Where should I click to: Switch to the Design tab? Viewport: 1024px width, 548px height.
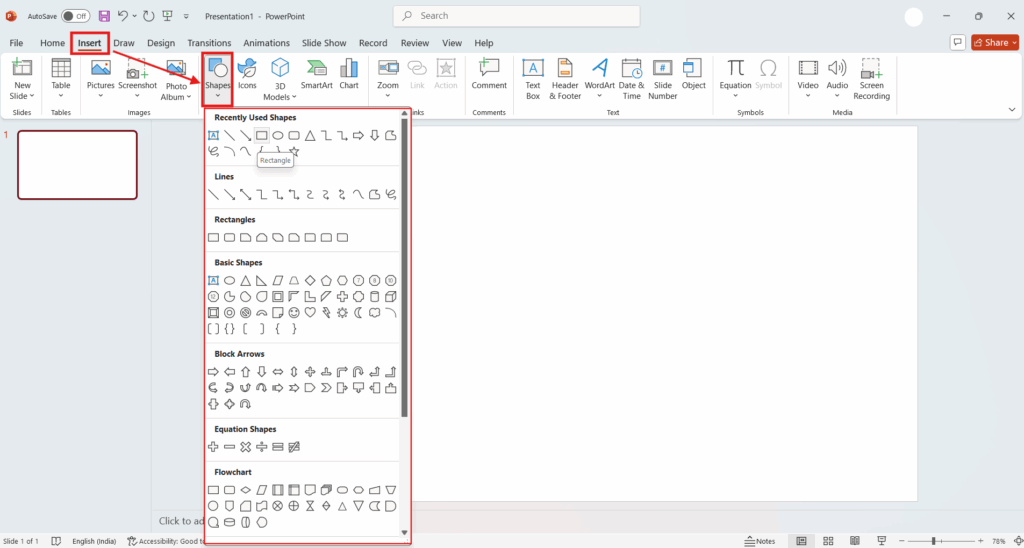[x=161, y=43]
